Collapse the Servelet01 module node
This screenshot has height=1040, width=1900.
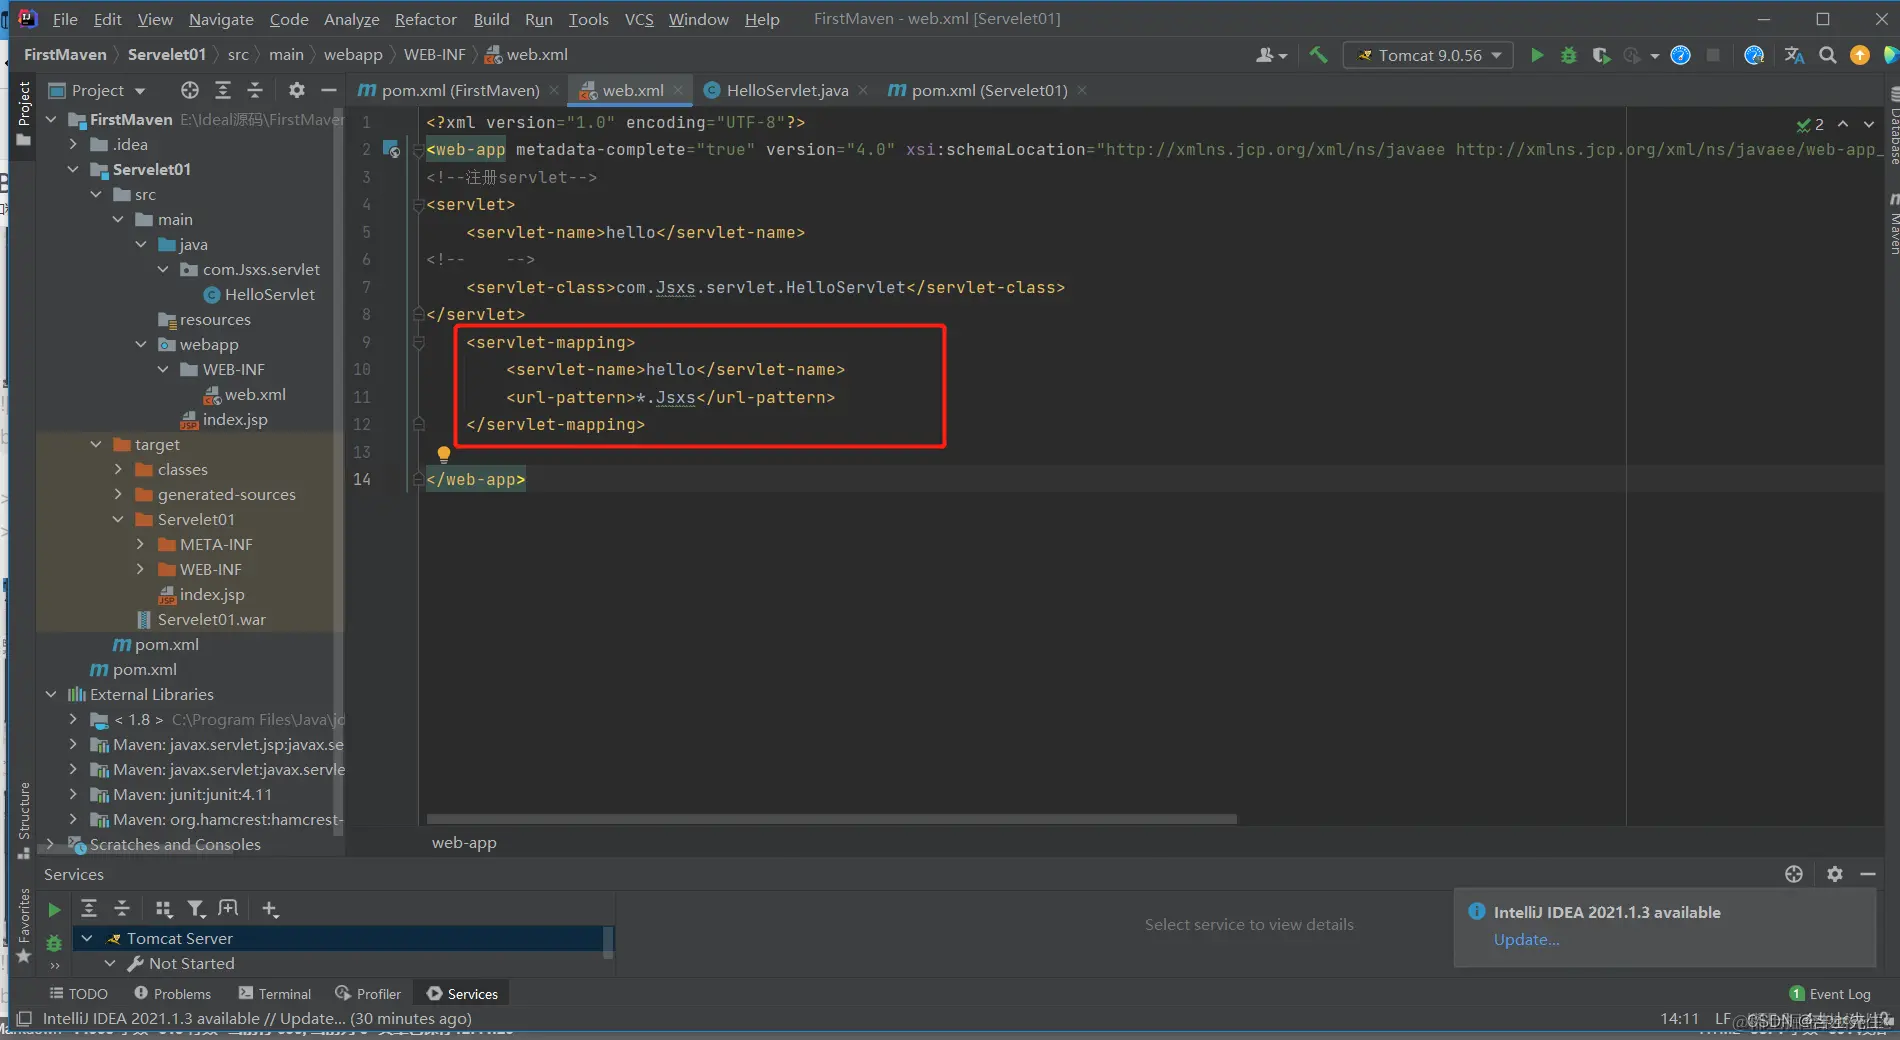point(73,169)
